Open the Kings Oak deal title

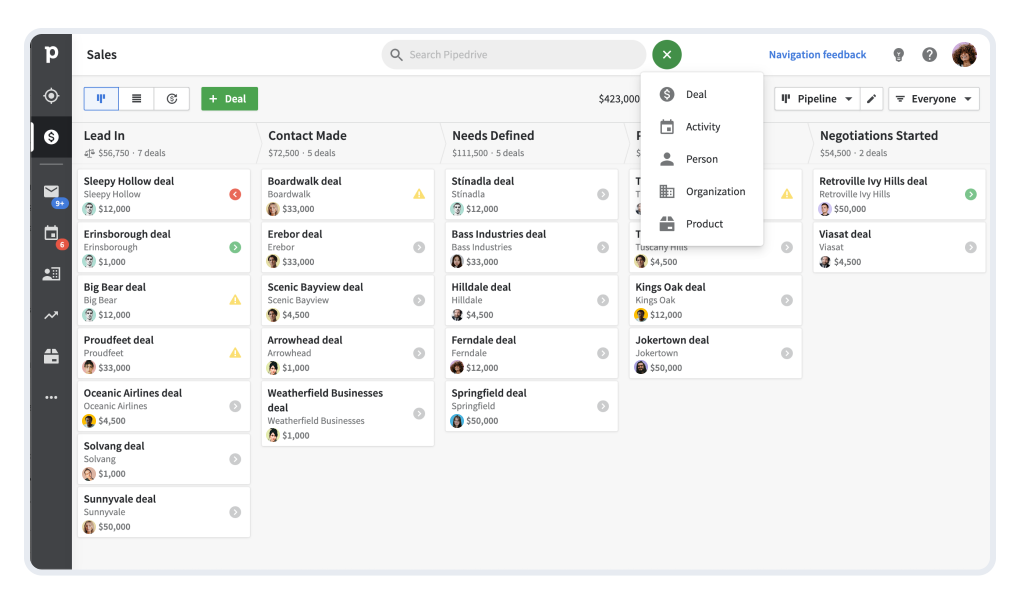click(x=670, y=287)
